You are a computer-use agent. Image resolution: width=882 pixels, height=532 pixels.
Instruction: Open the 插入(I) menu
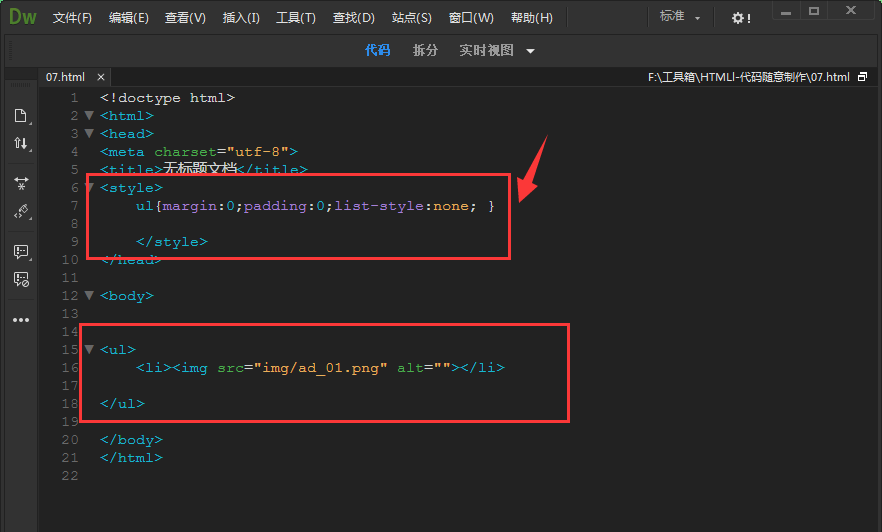[241, 18]
